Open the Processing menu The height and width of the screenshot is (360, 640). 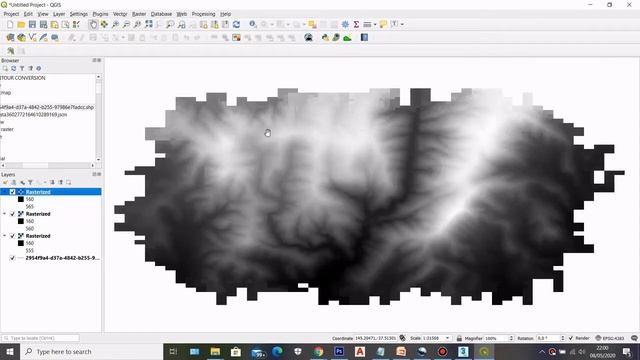tap(203, 14)
